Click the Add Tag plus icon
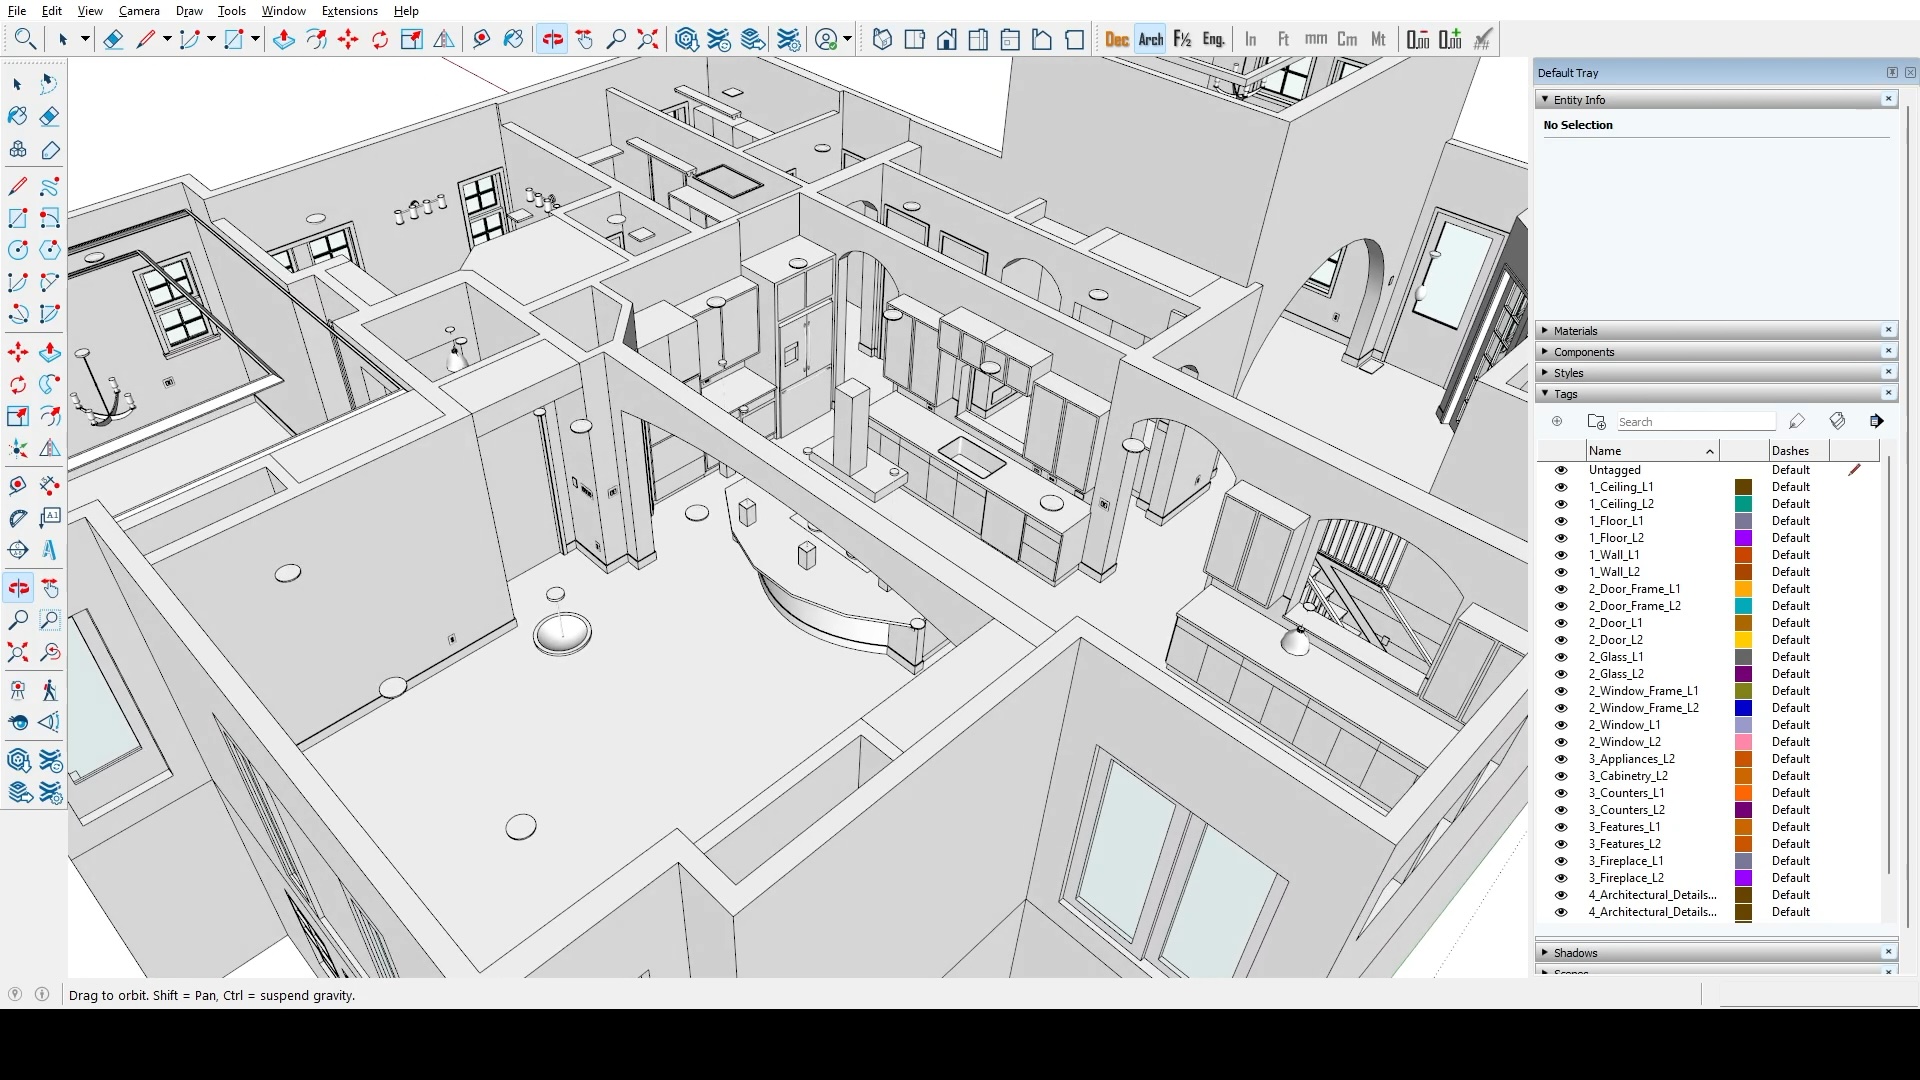 [1557, 421]
